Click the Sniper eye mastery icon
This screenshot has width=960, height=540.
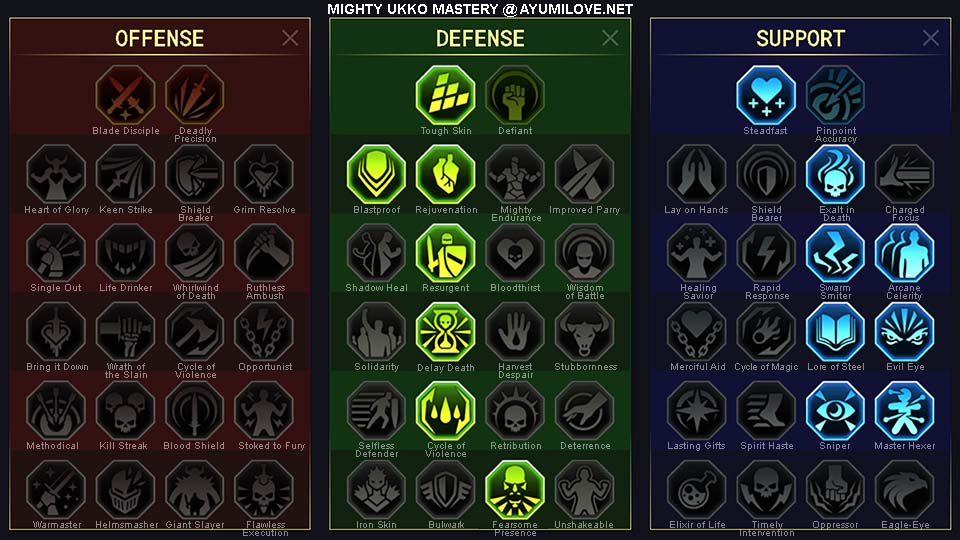pos(835,411)
